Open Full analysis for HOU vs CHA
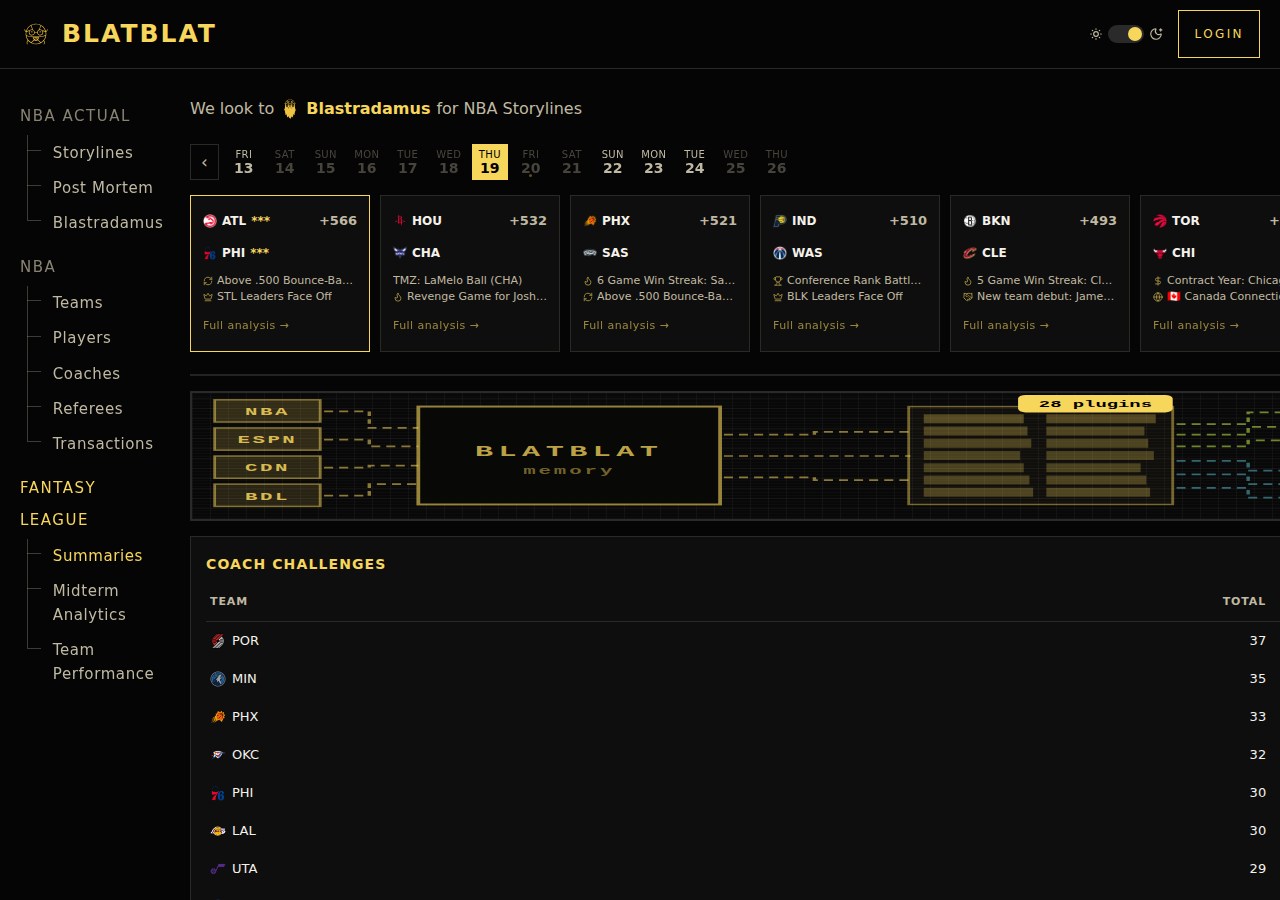This screenshot has width=1280, height=900. 435,325
